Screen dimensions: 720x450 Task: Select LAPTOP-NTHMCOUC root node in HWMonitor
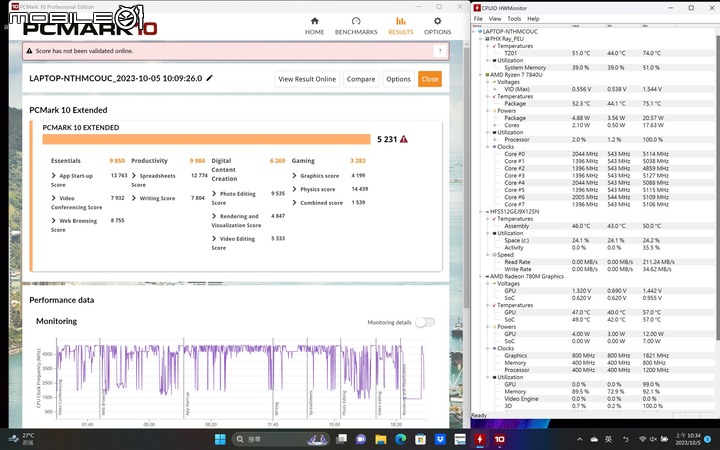click(510, 32)
